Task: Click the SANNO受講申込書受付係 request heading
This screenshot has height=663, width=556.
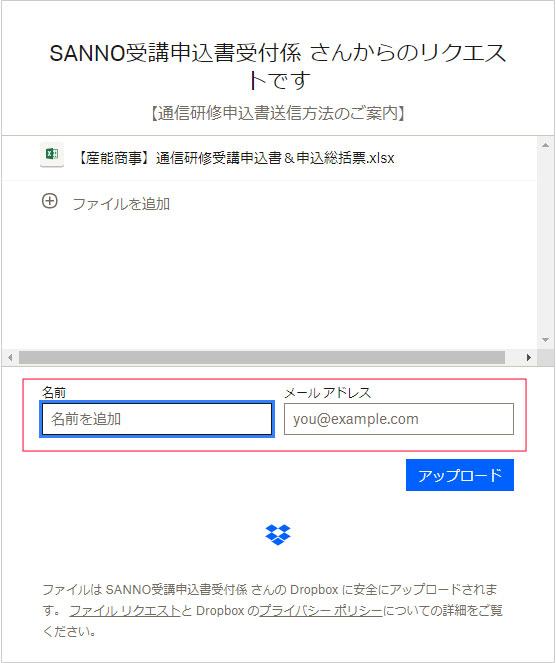Action: [278, 66]
